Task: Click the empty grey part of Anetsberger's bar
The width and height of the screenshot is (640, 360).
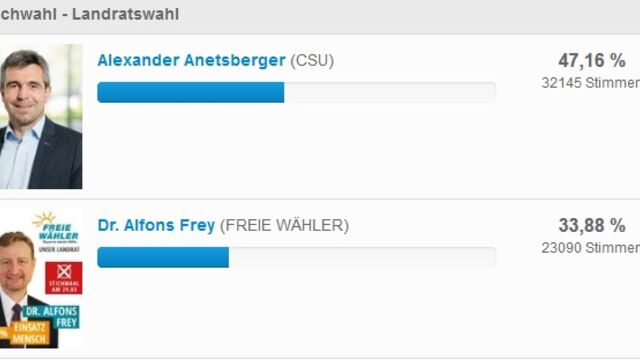Action: 390,92
